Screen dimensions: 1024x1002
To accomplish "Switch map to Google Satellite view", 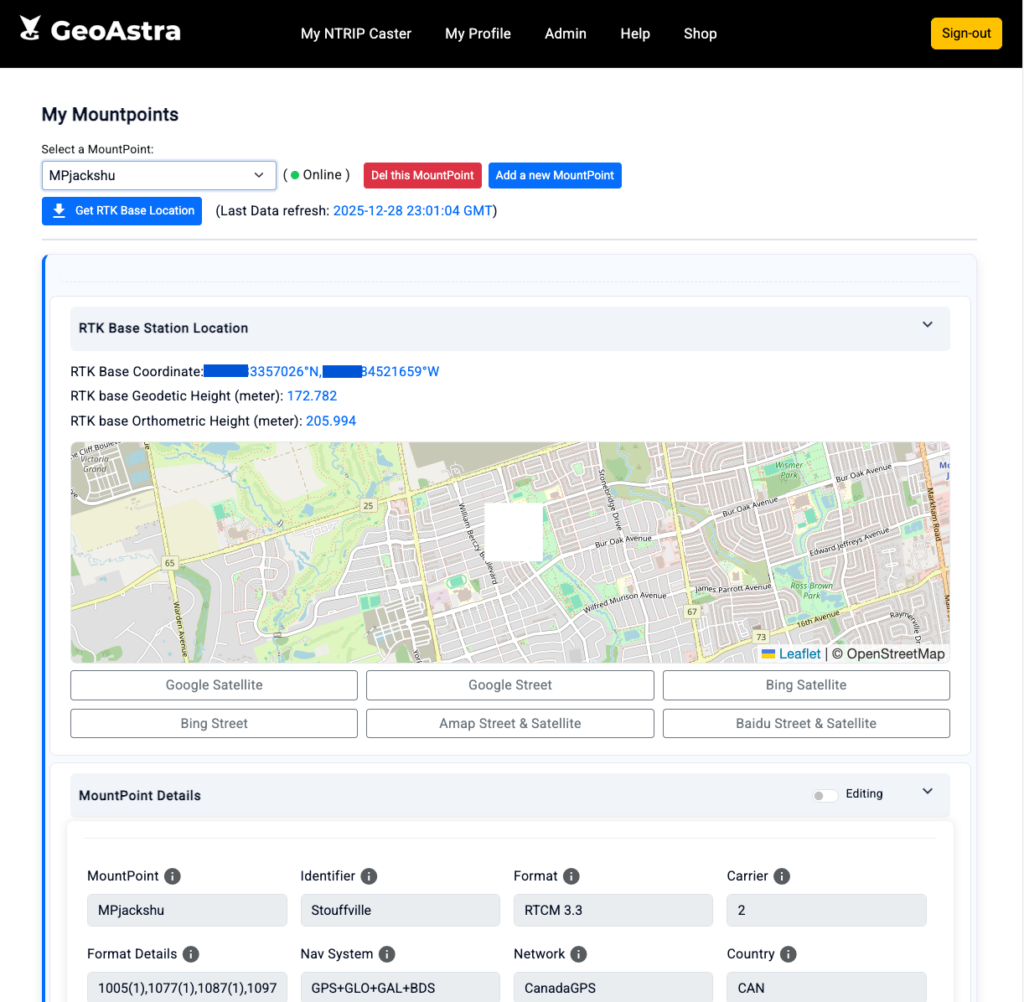I will [x=214, y=685].
